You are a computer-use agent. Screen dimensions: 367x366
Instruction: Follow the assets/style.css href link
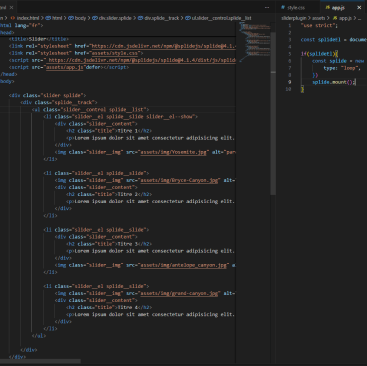(116, 53)
